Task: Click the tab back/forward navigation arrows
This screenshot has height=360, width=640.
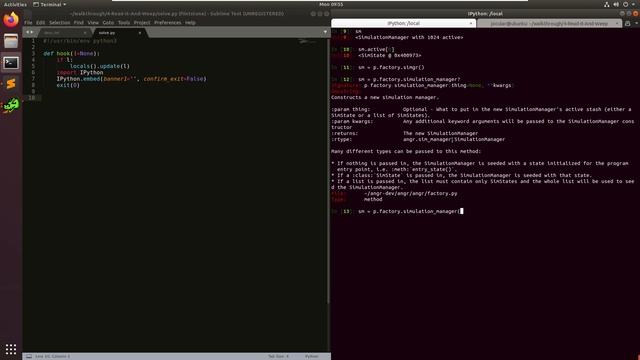Action: click(30, 32)
